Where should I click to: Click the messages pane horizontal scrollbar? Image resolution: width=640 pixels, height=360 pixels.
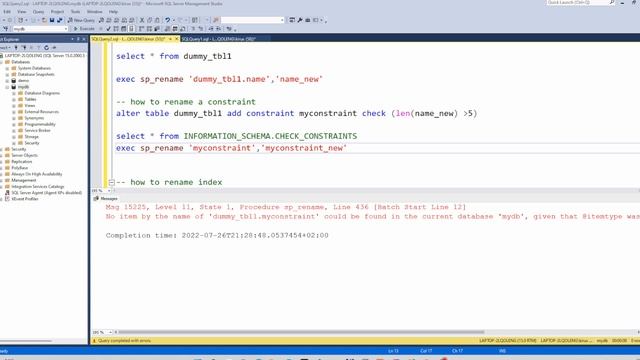point(301,332)
